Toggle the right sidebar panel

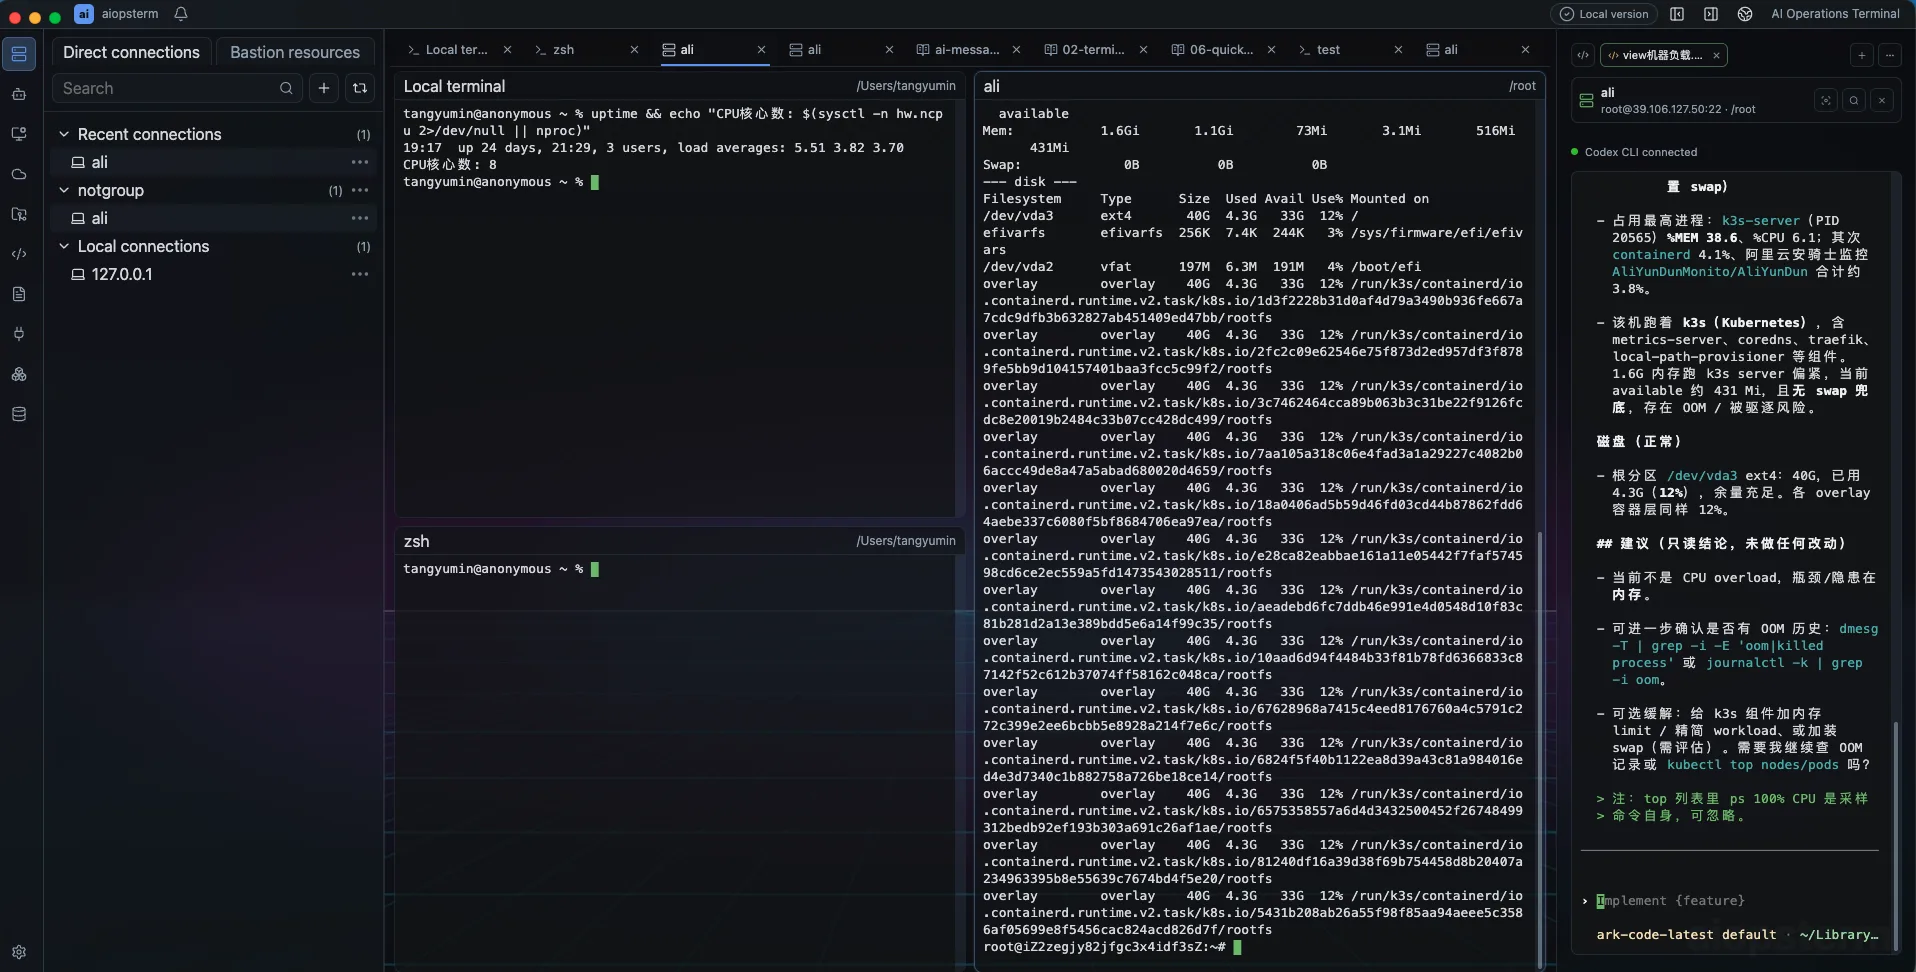coord(1711,14)
